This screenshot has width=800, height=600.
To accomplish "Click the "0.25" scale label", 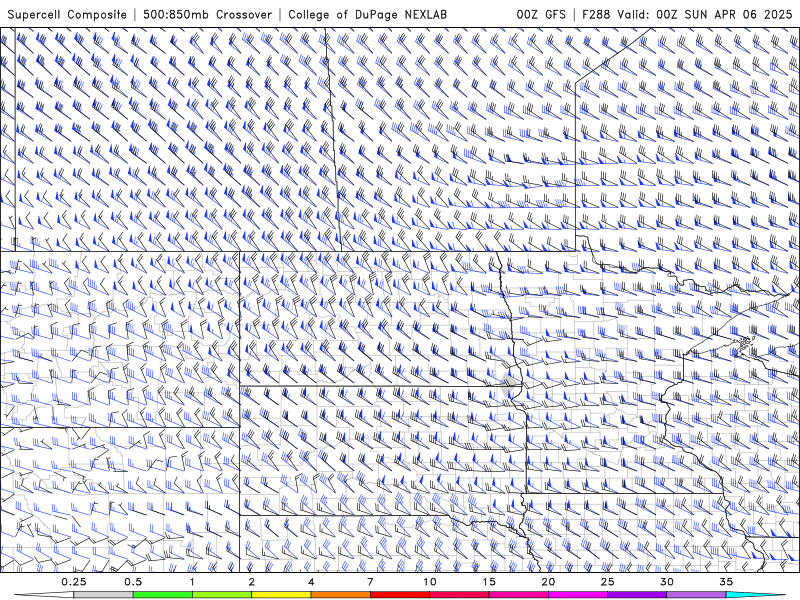I will pyautogui.click(x=73, y=582).
